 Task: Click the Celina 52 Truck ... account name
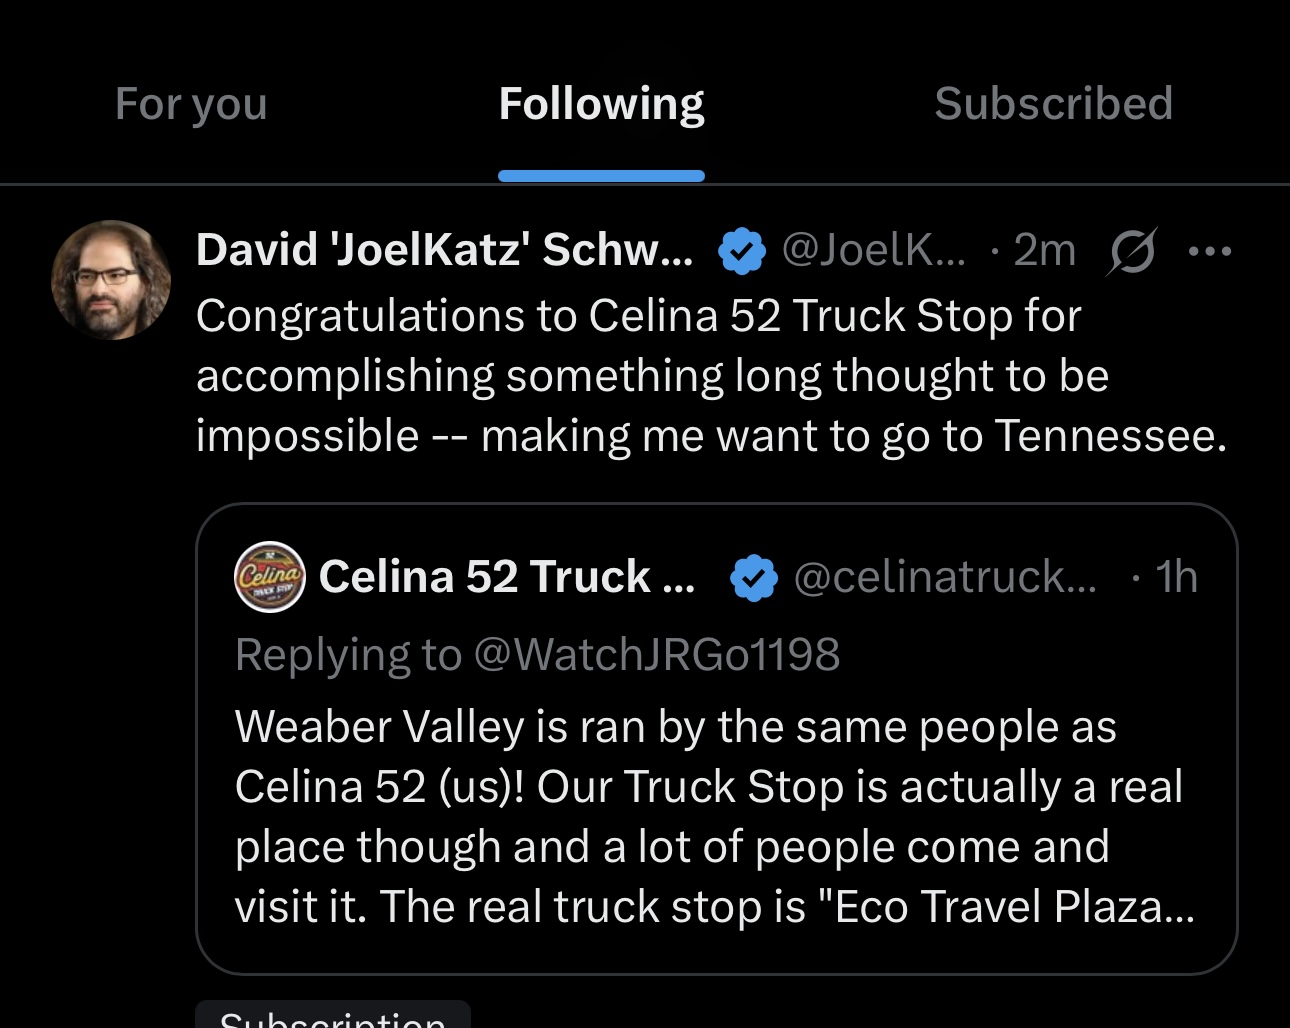506,577
